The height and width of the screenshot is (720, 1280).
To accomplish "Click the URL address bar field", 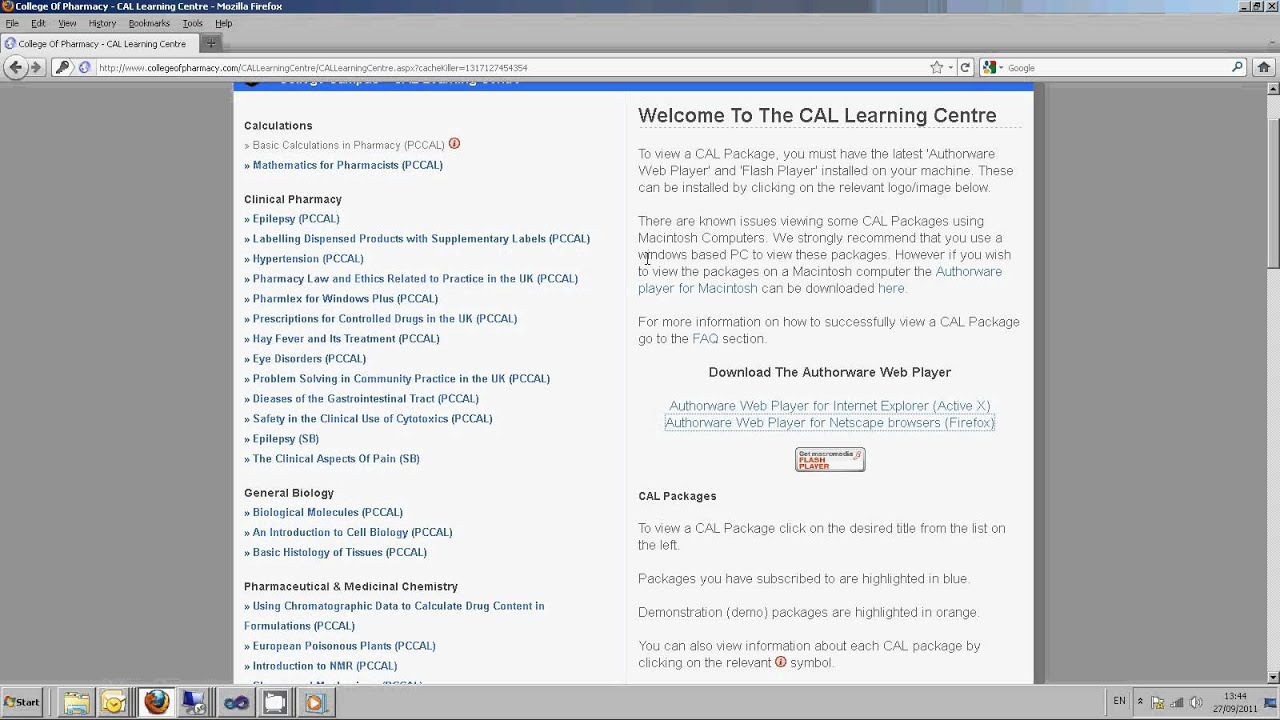I will pyautogui.click(x=510, y=68).
